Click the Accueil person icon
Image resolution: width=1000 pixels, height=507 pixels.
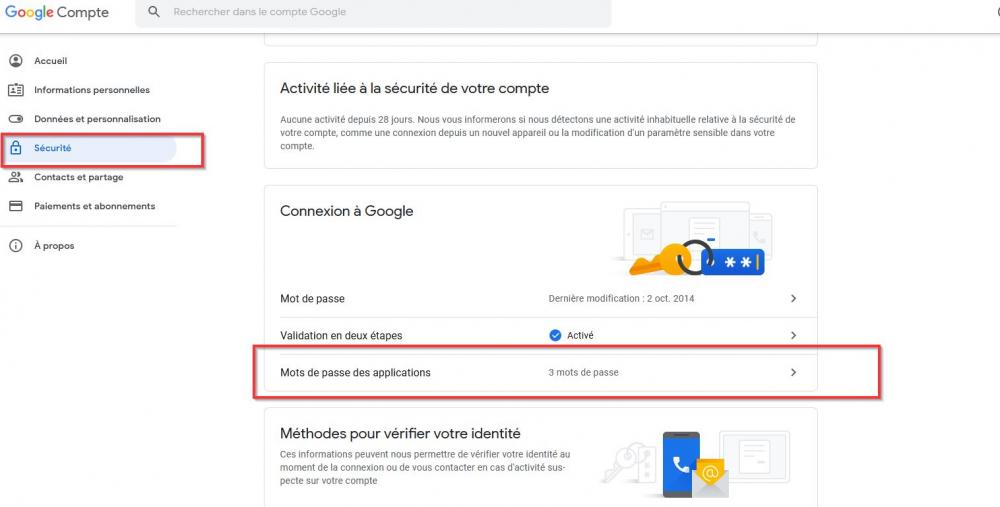click(x=16, y=61)
